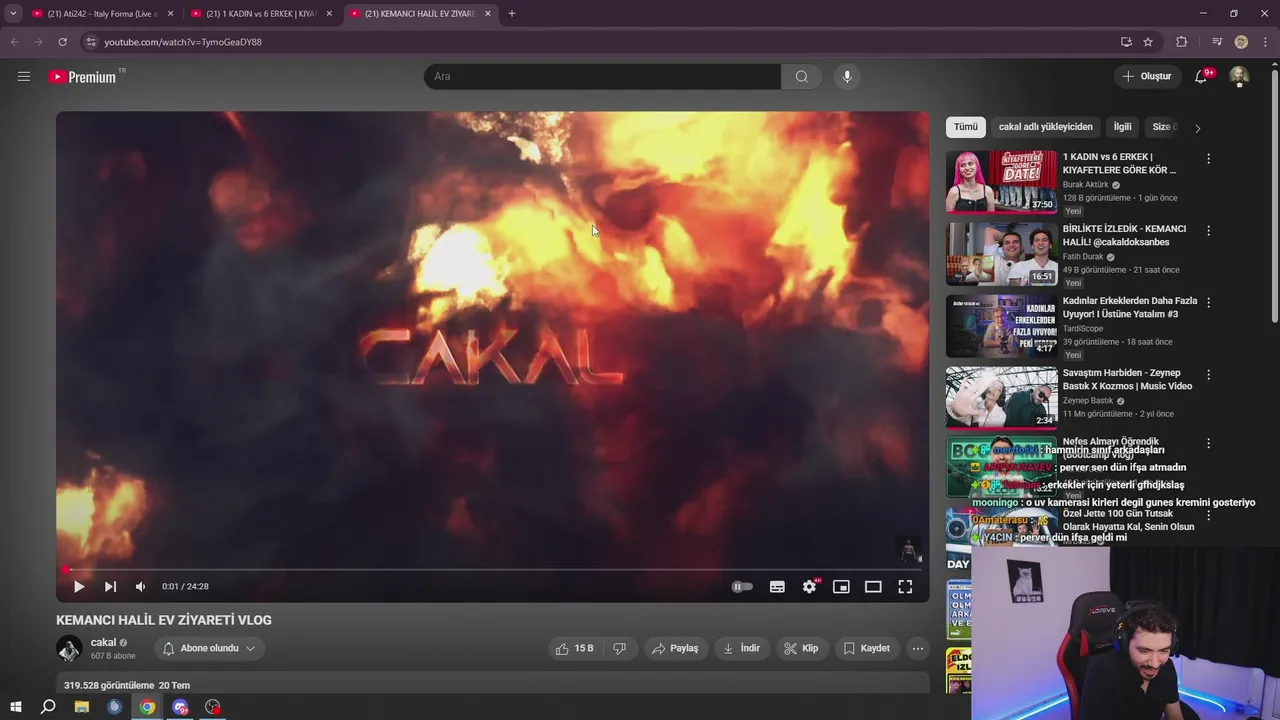Viewport: 1280px width, 720px height.
Task: Reload the page
Action: click(x=62, y=42)
